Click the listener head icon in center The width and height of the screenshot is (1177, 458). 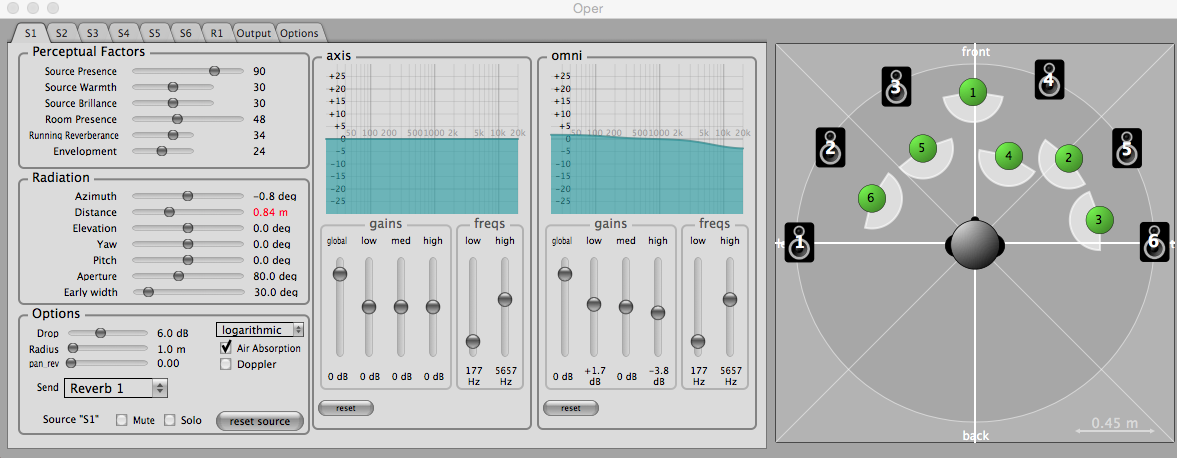[974, 243]
